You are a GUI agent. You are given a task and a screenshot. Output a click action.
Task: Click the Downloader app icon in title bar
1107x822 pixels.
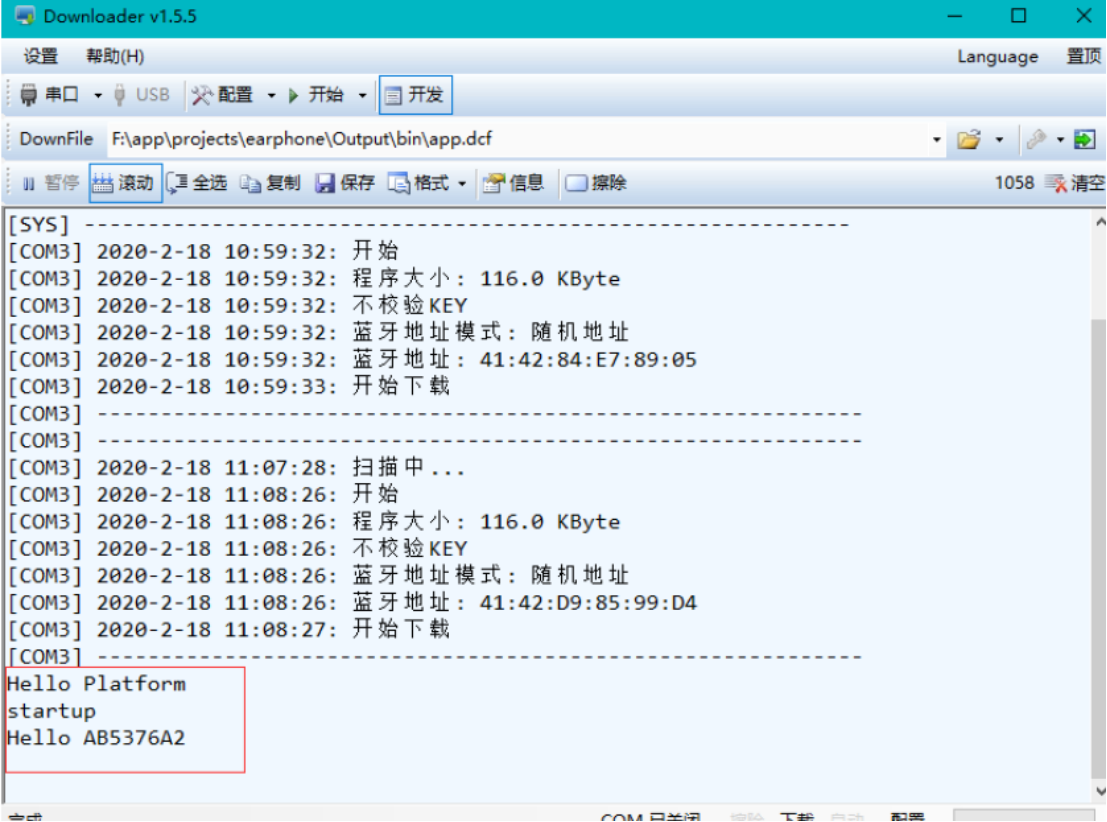click(25, 16)
